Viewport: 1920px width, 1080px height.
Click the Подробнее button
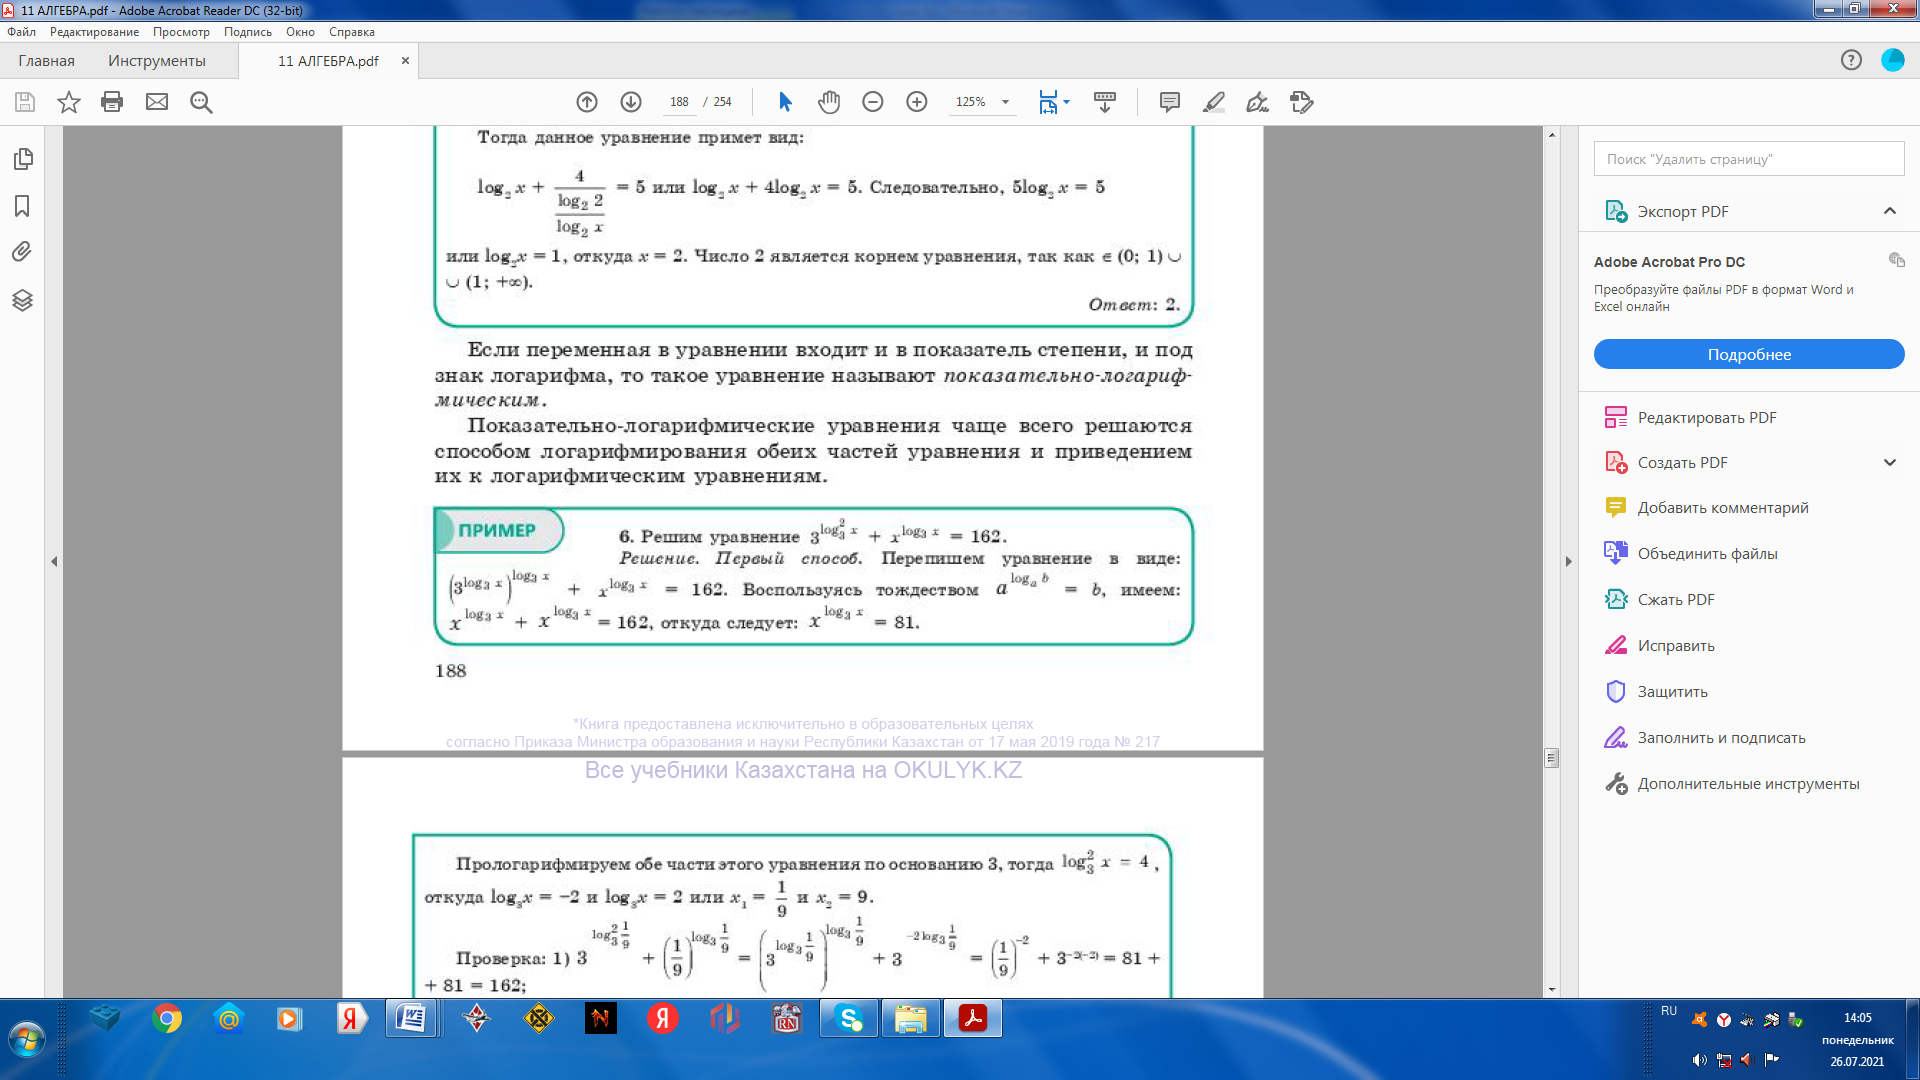pyautogui.click(x=1748, y=354)
